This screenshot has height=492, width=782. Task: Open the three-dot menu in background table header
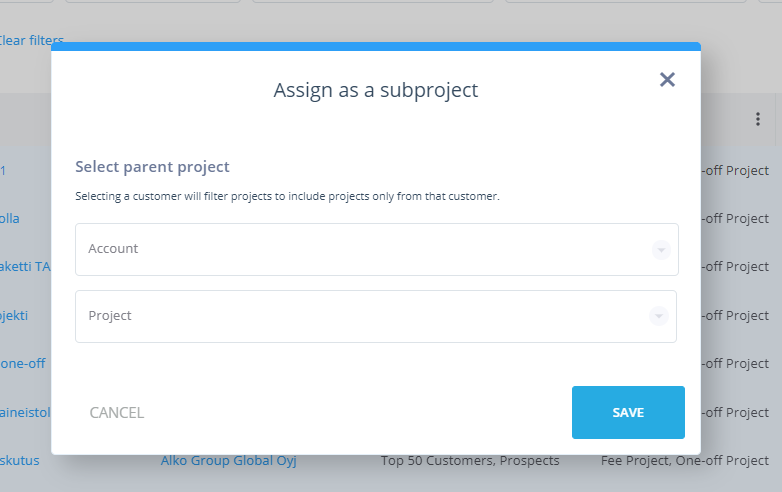(758, 119)
